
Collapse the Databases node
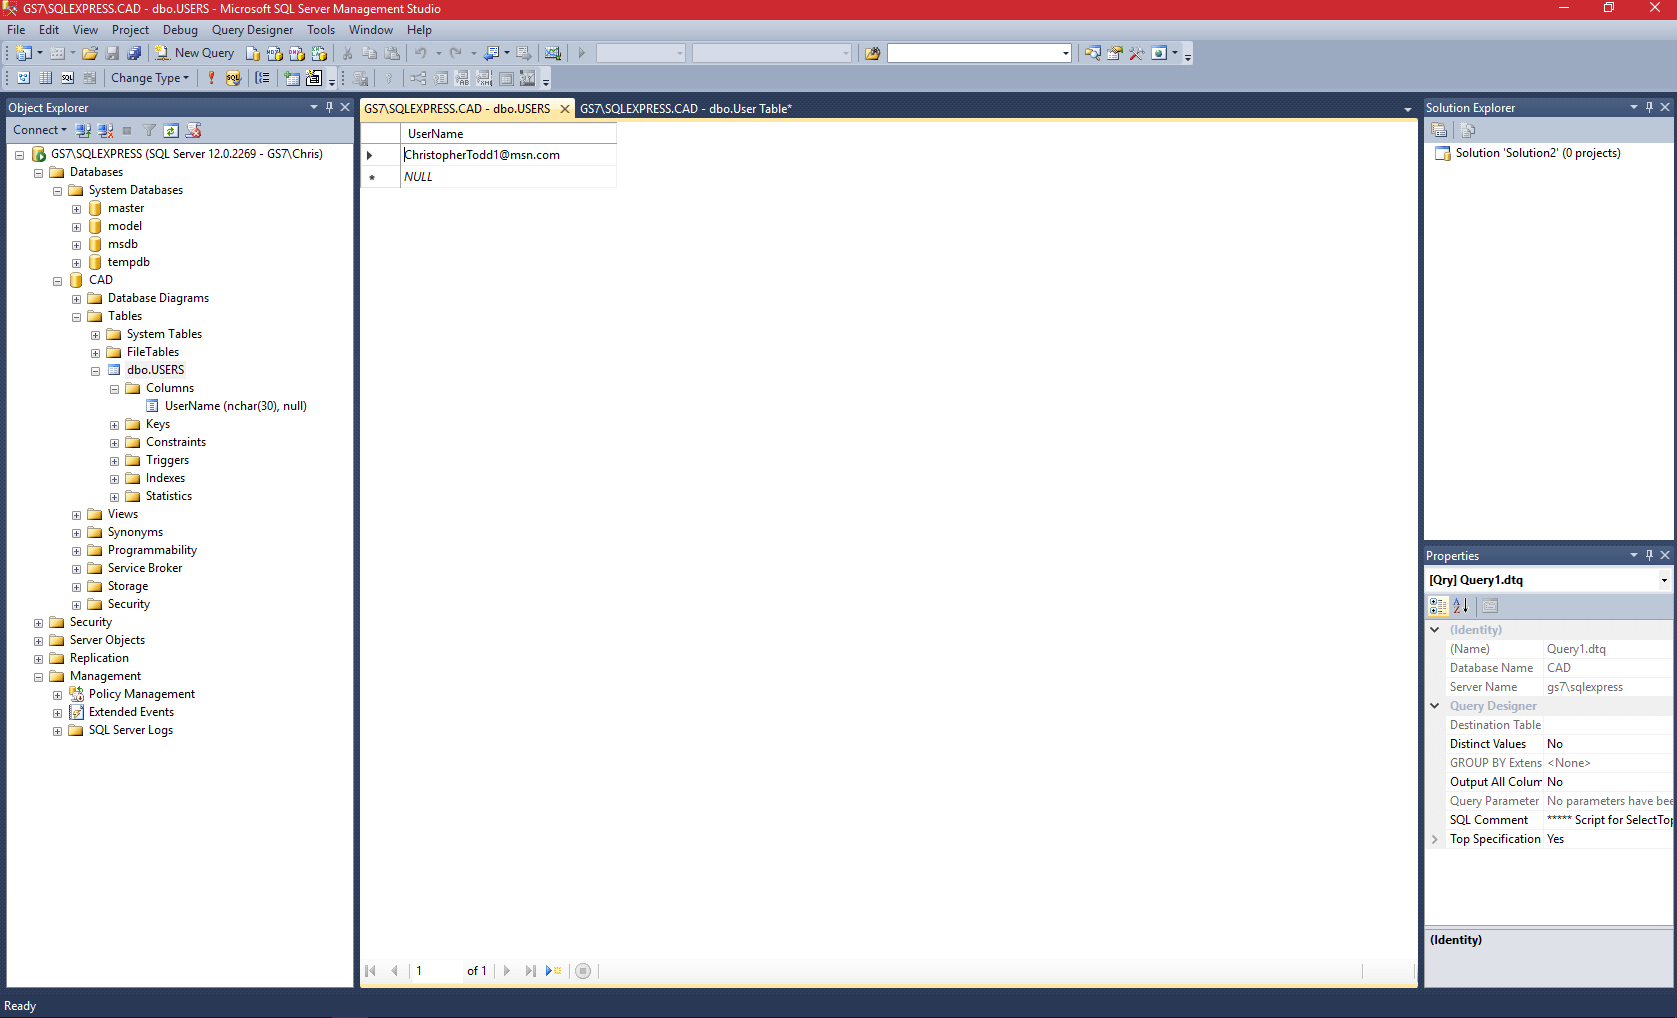(38, 173)
